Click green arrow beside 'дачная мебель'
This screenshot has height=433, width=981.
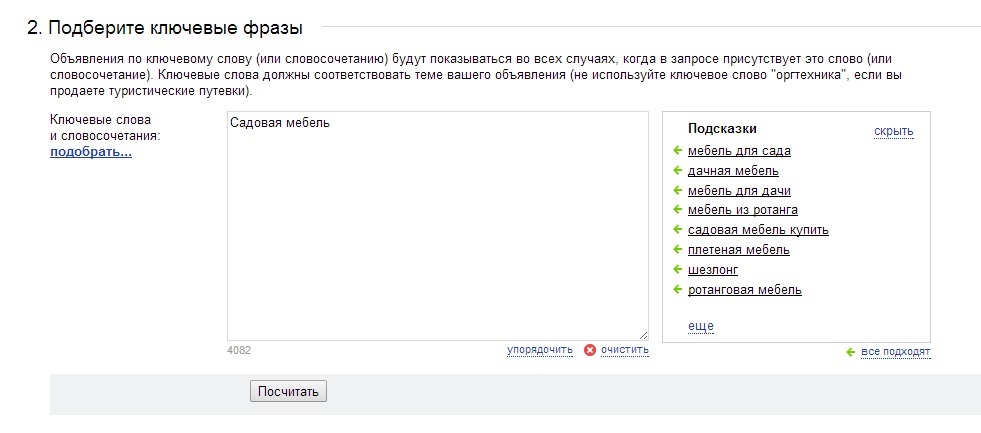tap(677, 170)
